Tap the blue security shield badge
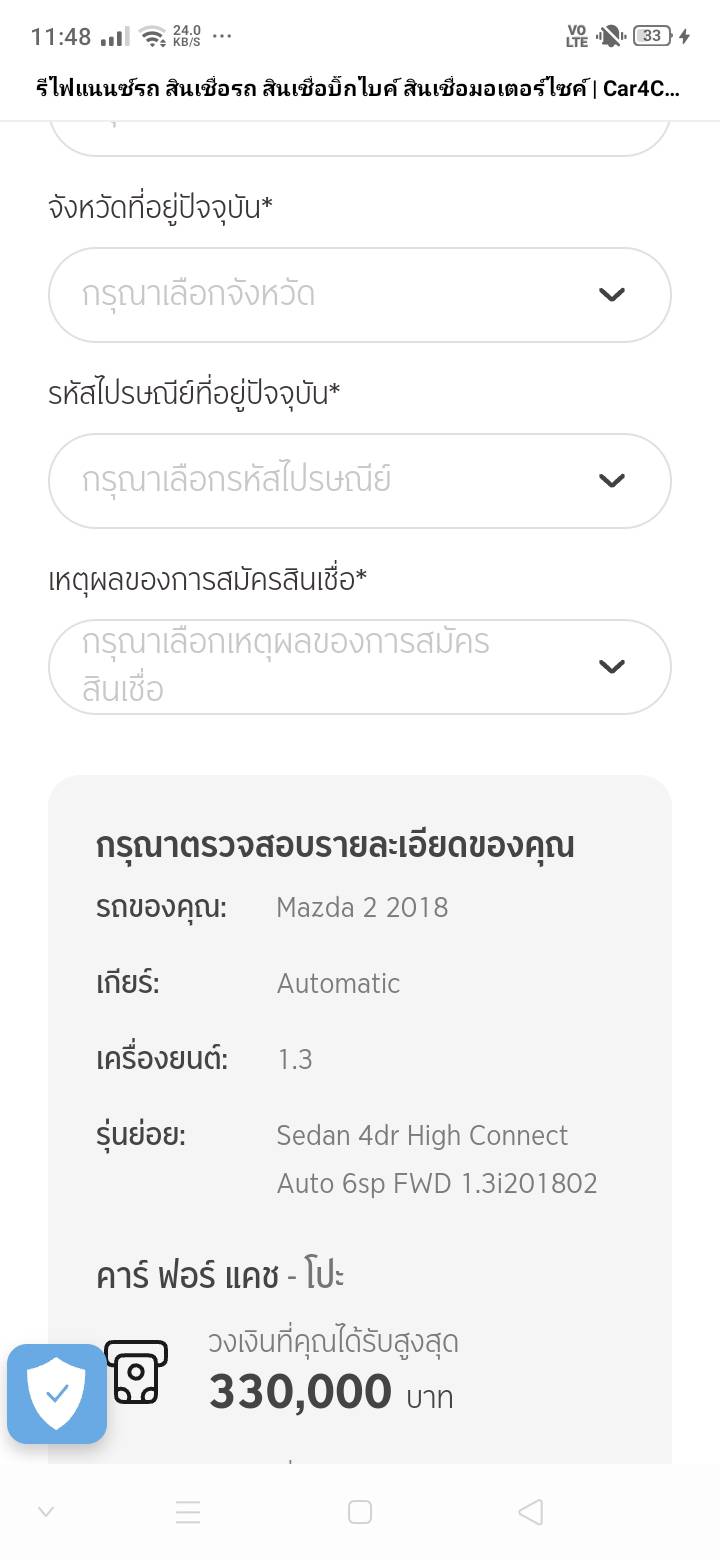The height and width of the screenshot is (1560, 720). pyautogui.click(x=57, y=1393)
